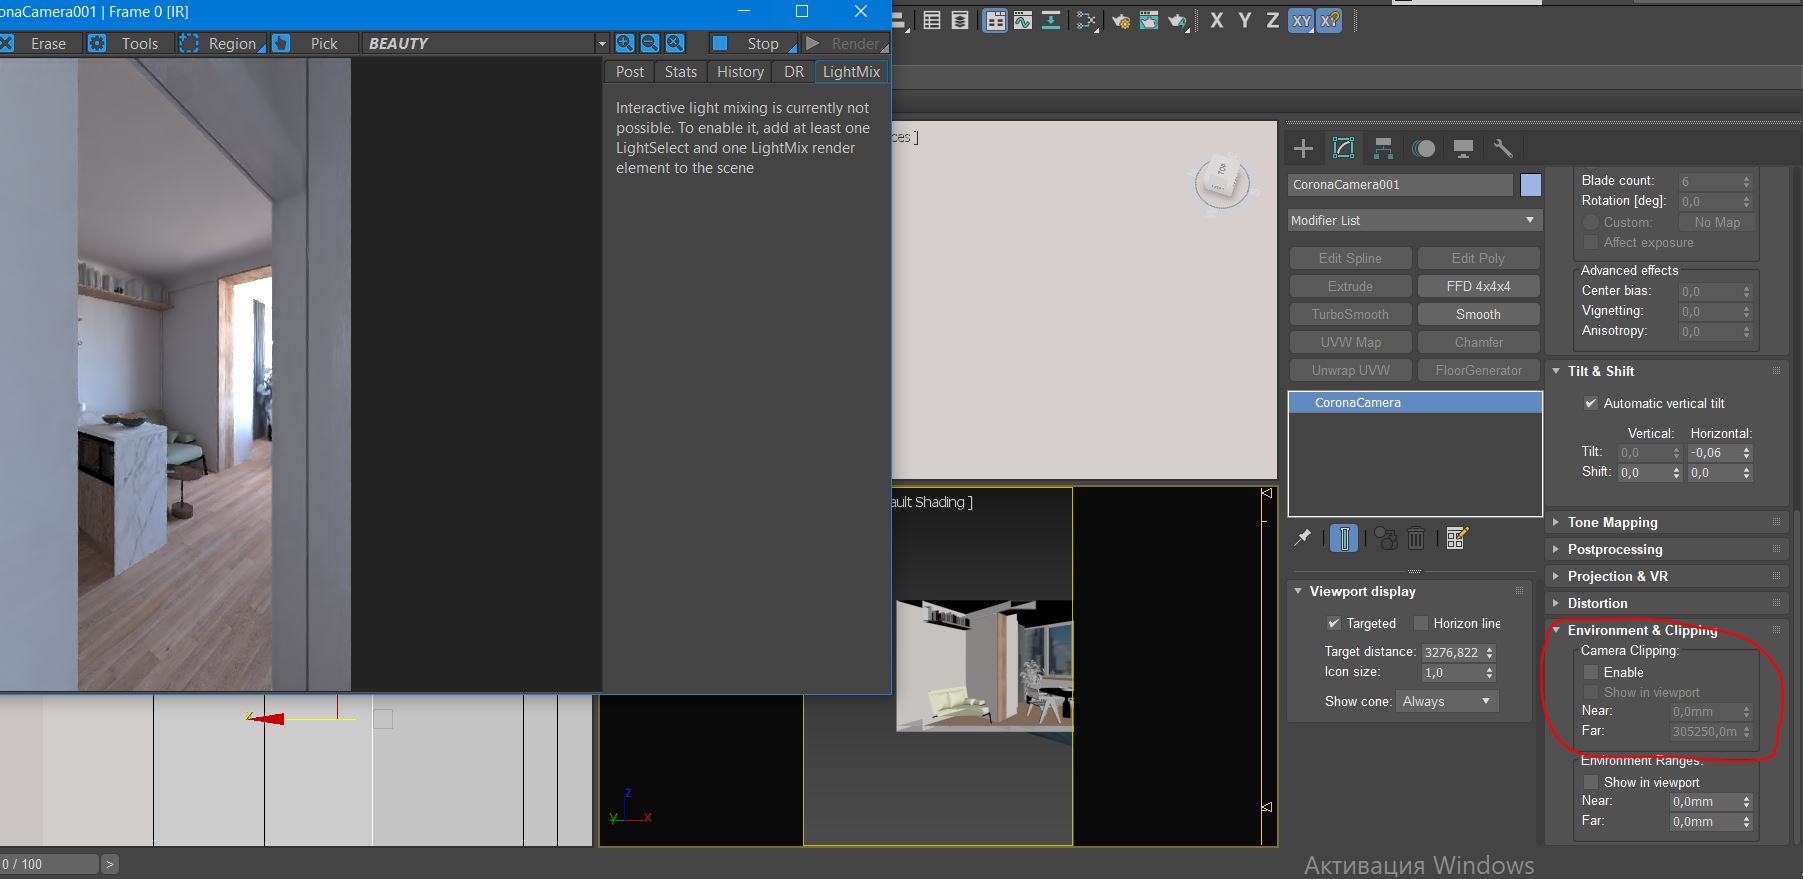Open the Modifier List dropdown
Viewport: 1803px width, 879px height.
1413,220
